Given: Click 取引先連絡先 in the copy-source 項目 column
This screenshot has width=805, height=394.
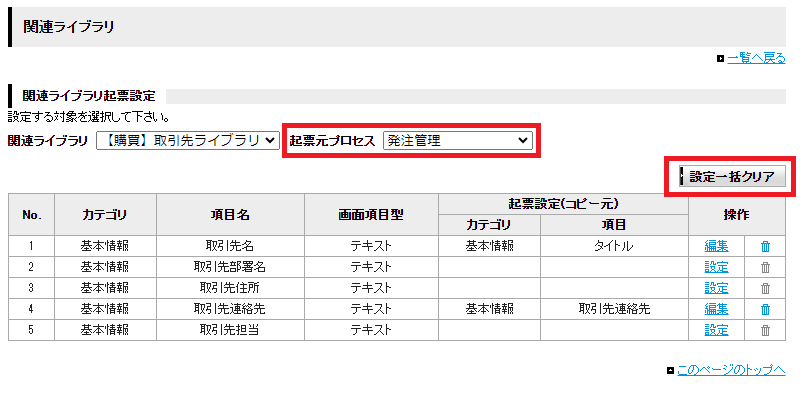Looking at the screenshot, I should 614,309.
